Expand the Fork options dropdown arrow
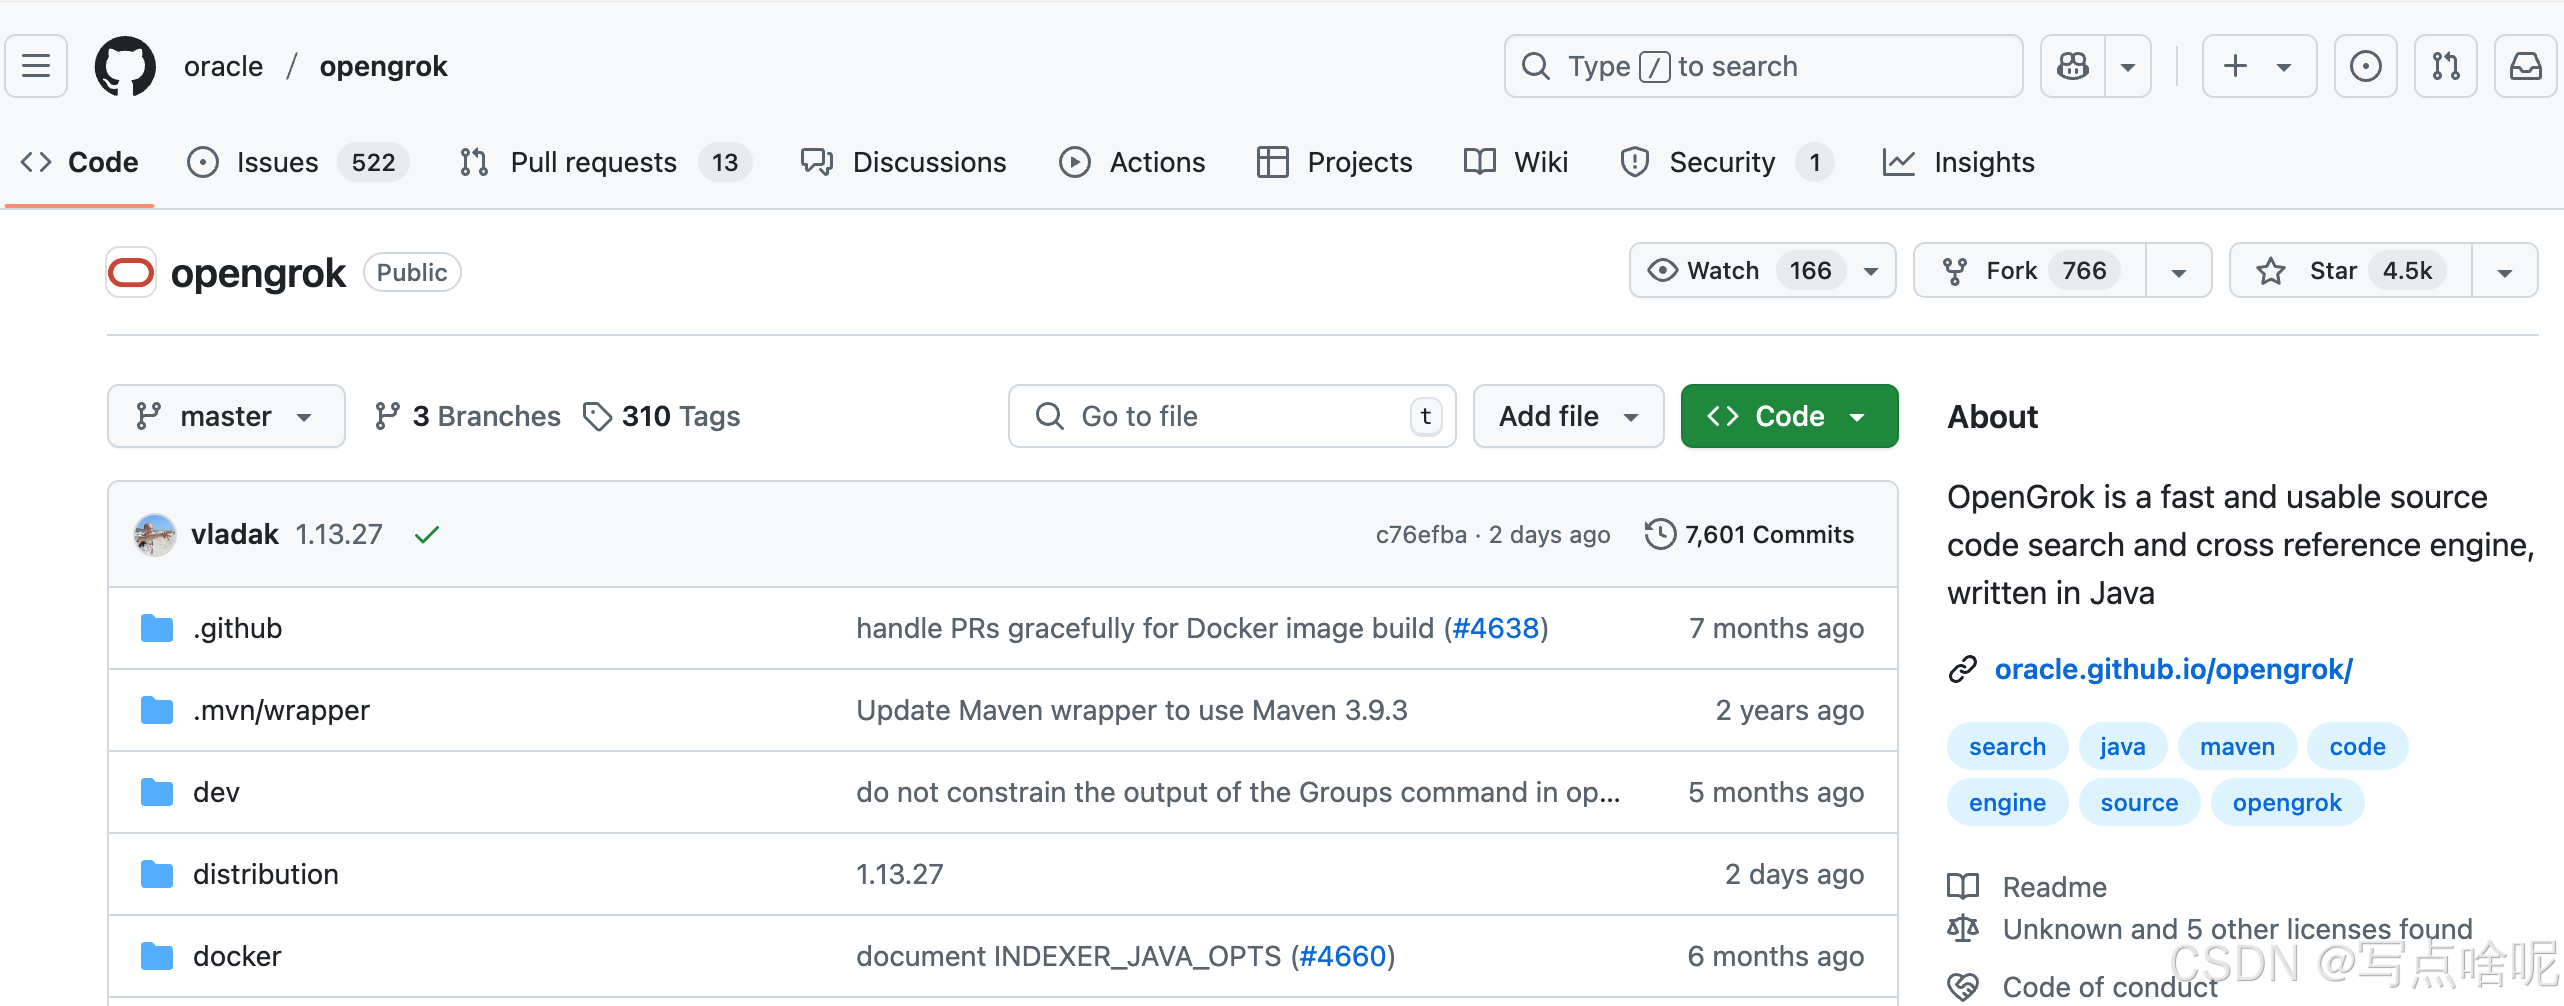Screen dimensions: 2564x1006 (x=2179, y=271)
